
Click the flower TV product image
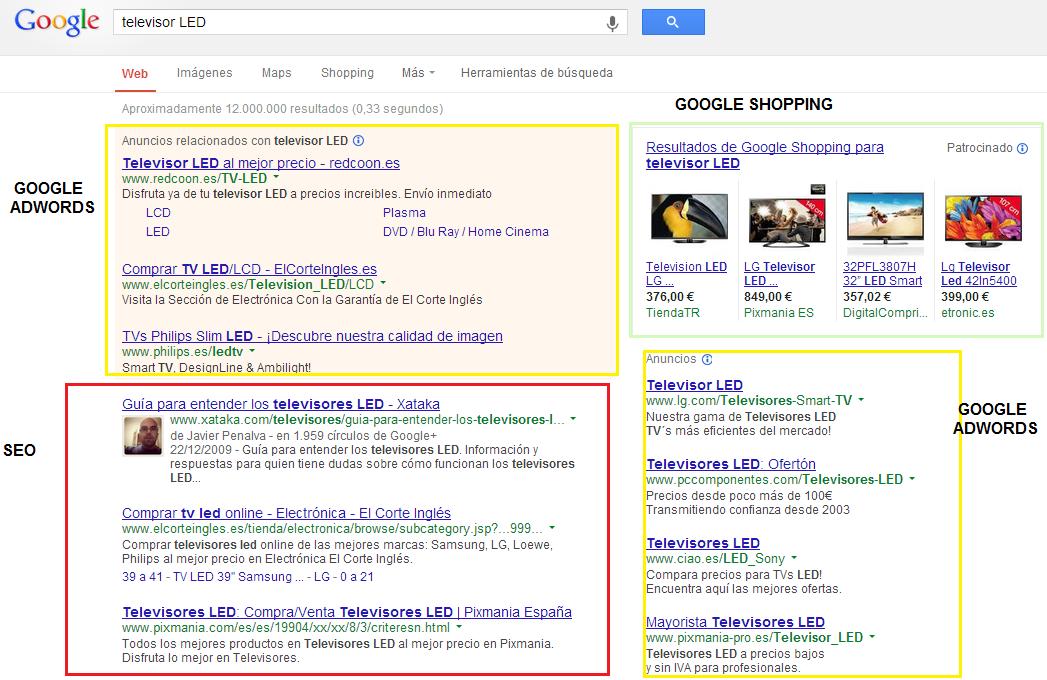pyautogui.click(x=983, y=219)
